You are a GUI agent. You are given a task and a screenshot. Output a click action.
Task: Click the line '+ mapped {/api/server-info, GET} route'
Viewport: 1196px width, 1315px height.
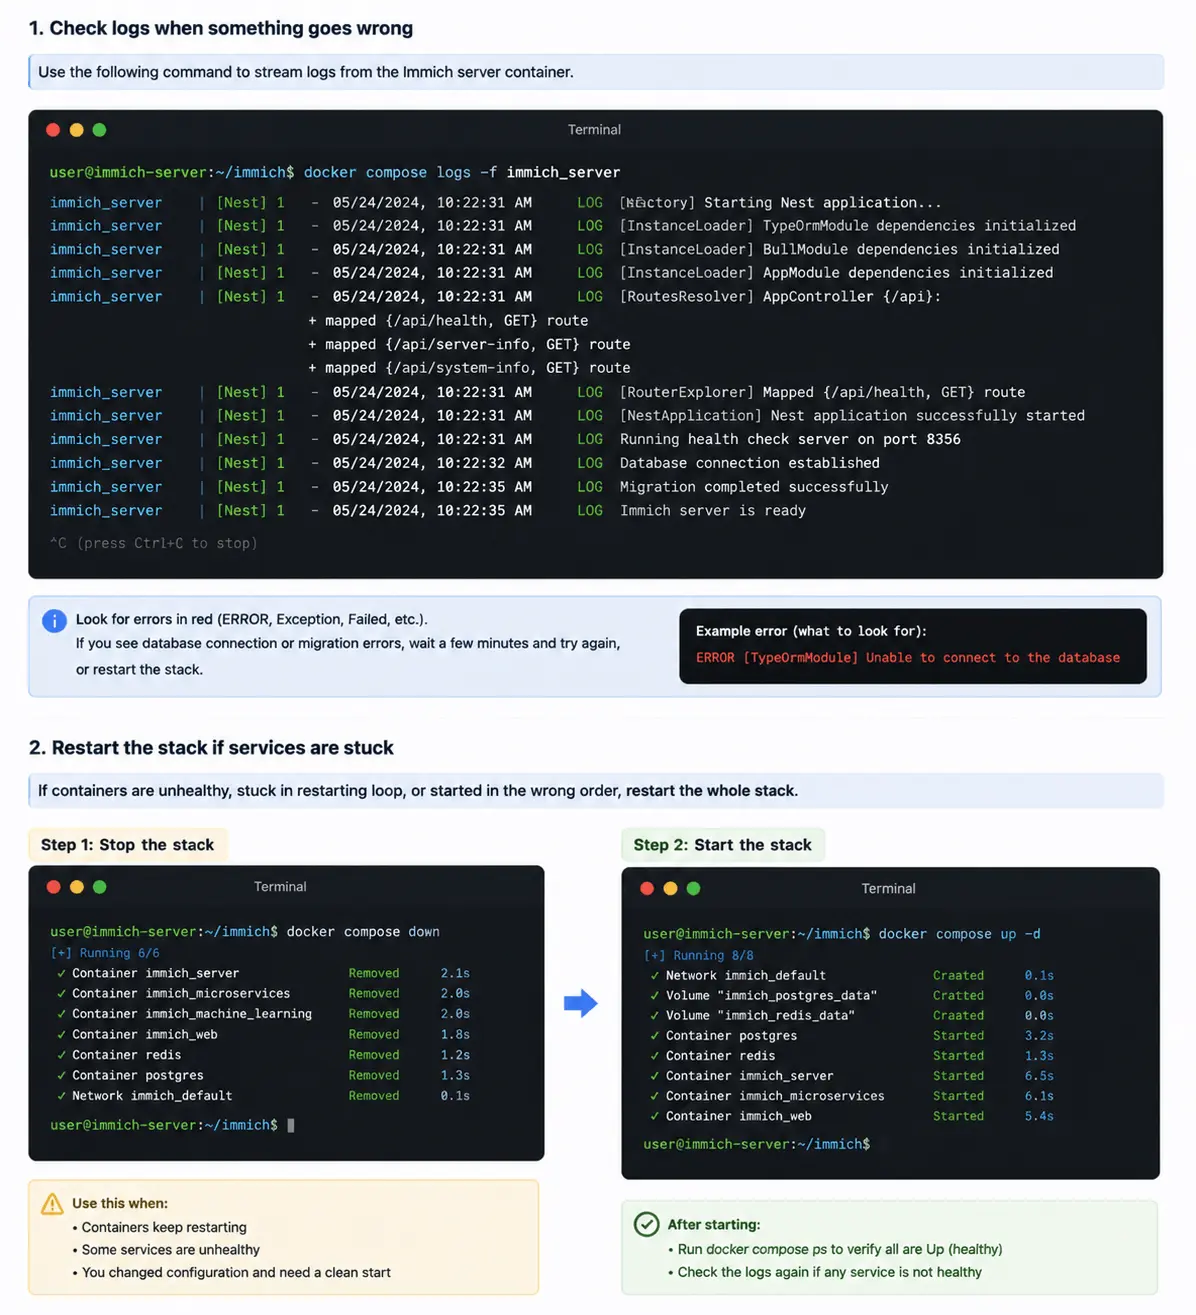(x=469, y=345)
